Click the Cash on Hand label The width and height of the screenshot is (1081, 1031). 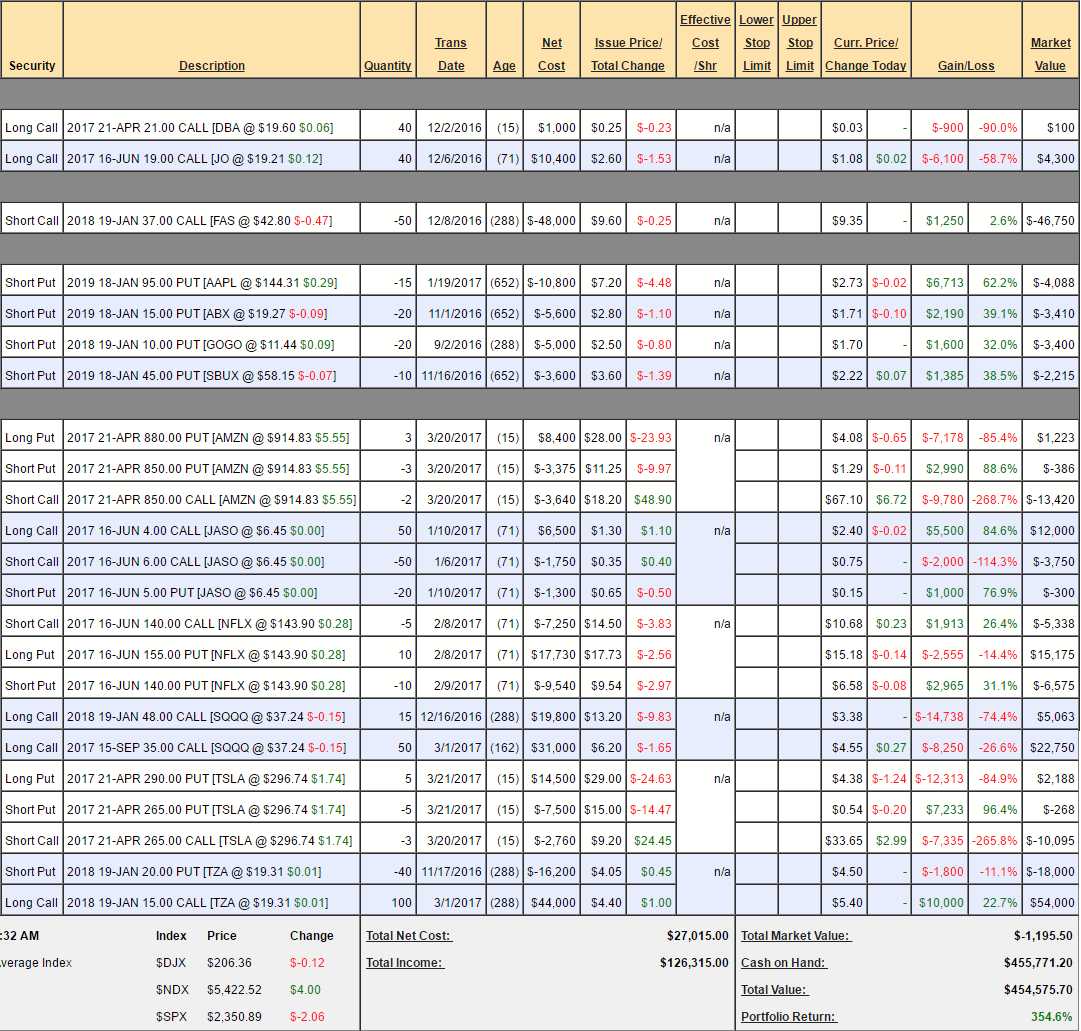[784, 963]
